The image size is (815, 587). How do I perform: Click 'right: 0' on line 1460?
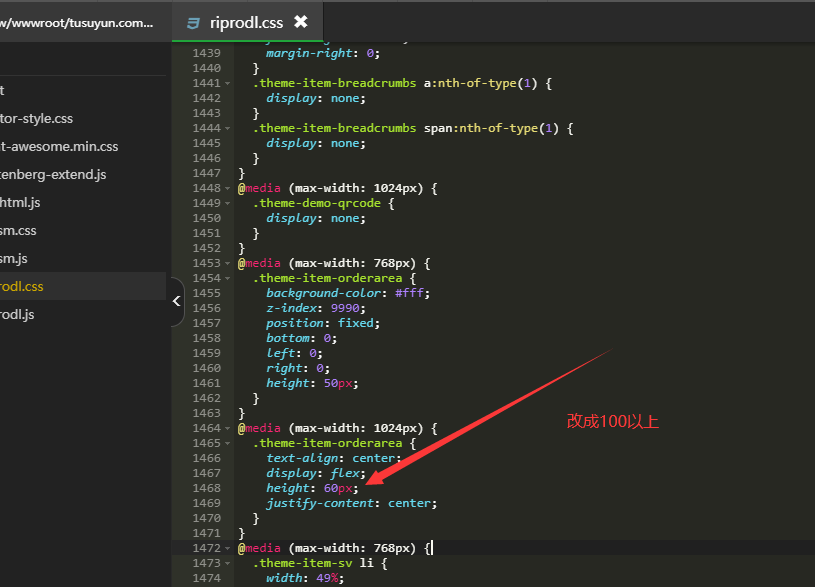tap(298, 368)
